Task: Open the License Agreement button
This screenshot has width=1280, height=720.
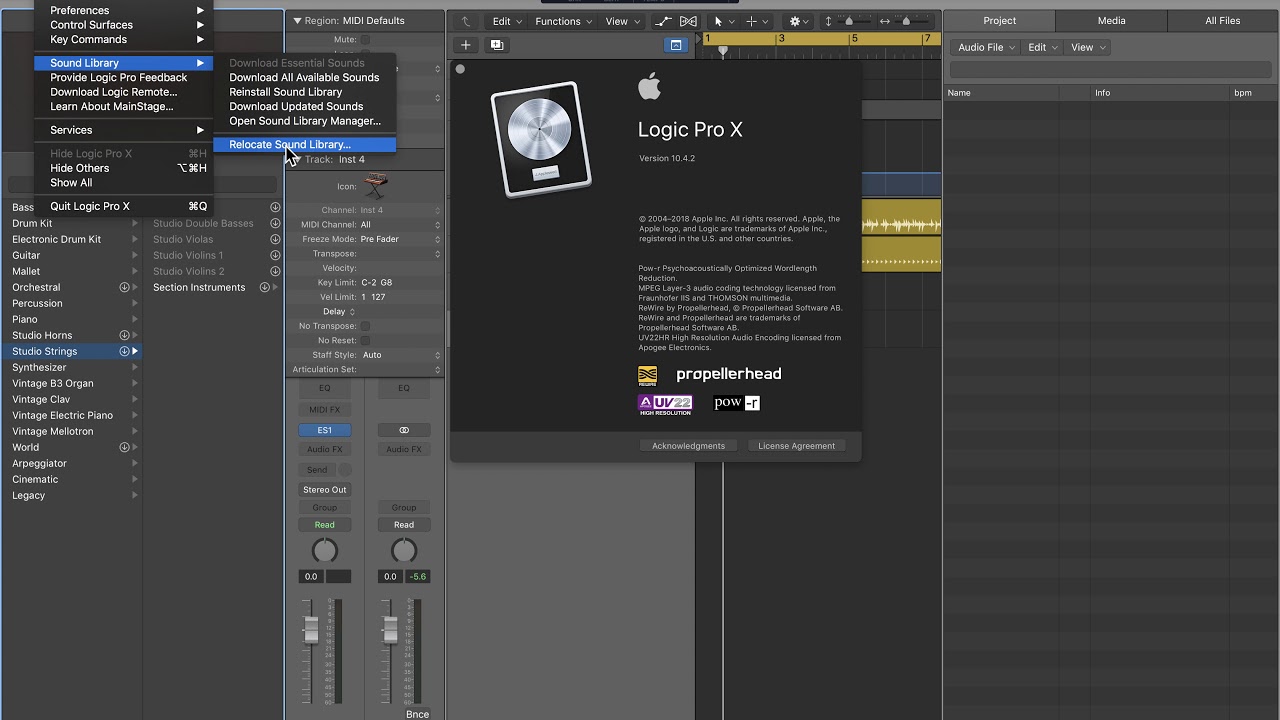Action: pyautogui.click(x=796, y=446)
